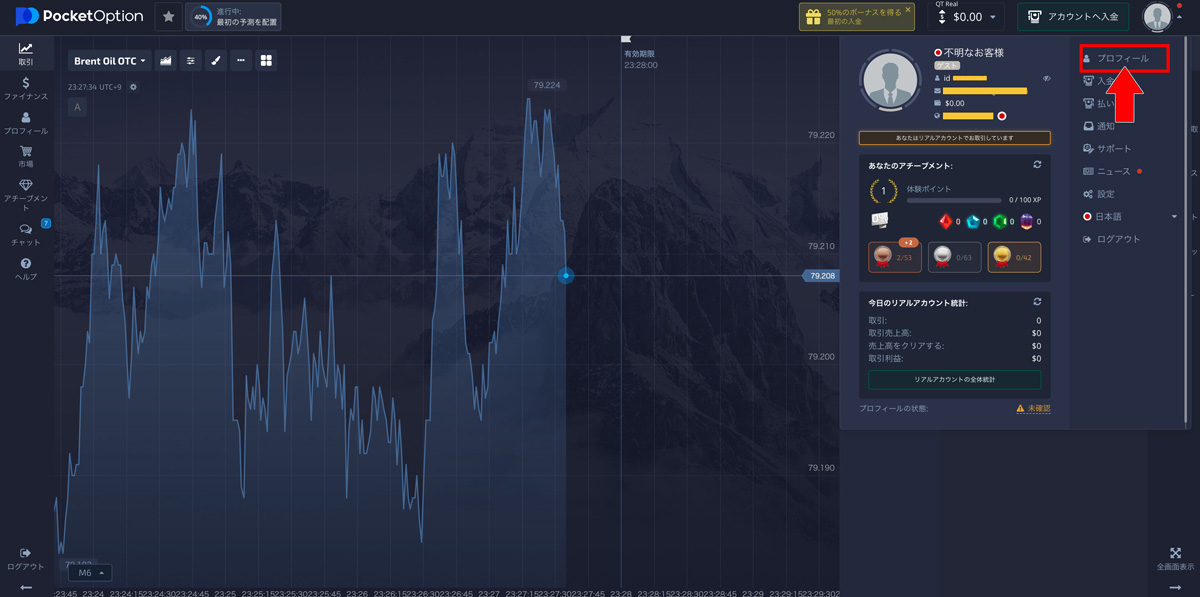Open chart type selector icon
1200x597 pixels.
tap(166, 61)
